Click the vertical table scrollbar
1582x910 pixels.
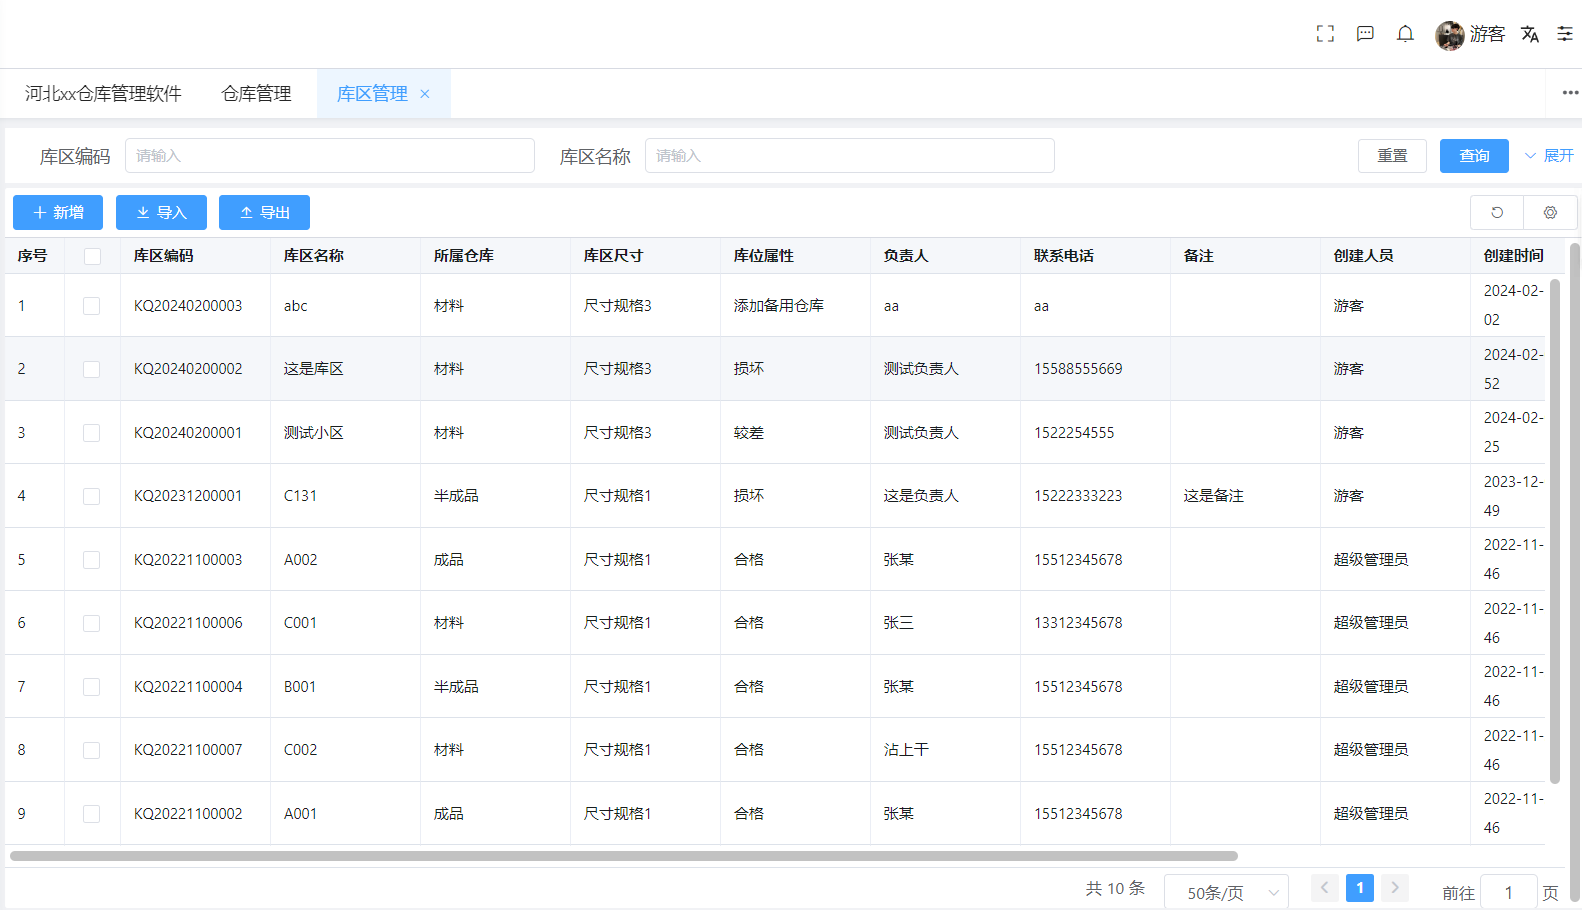tap(1555, 530)
